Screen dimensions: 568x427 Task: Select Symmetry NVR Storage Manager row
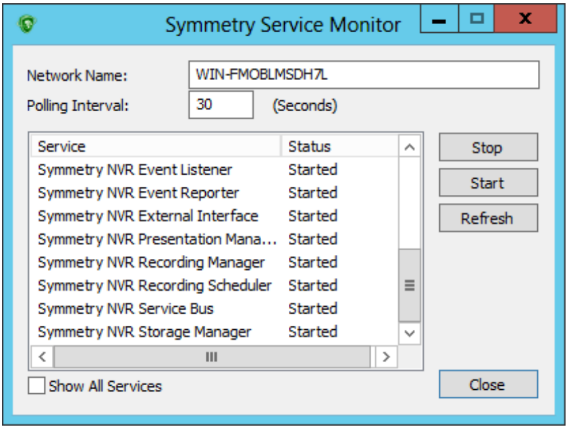[x=214, y=332]
